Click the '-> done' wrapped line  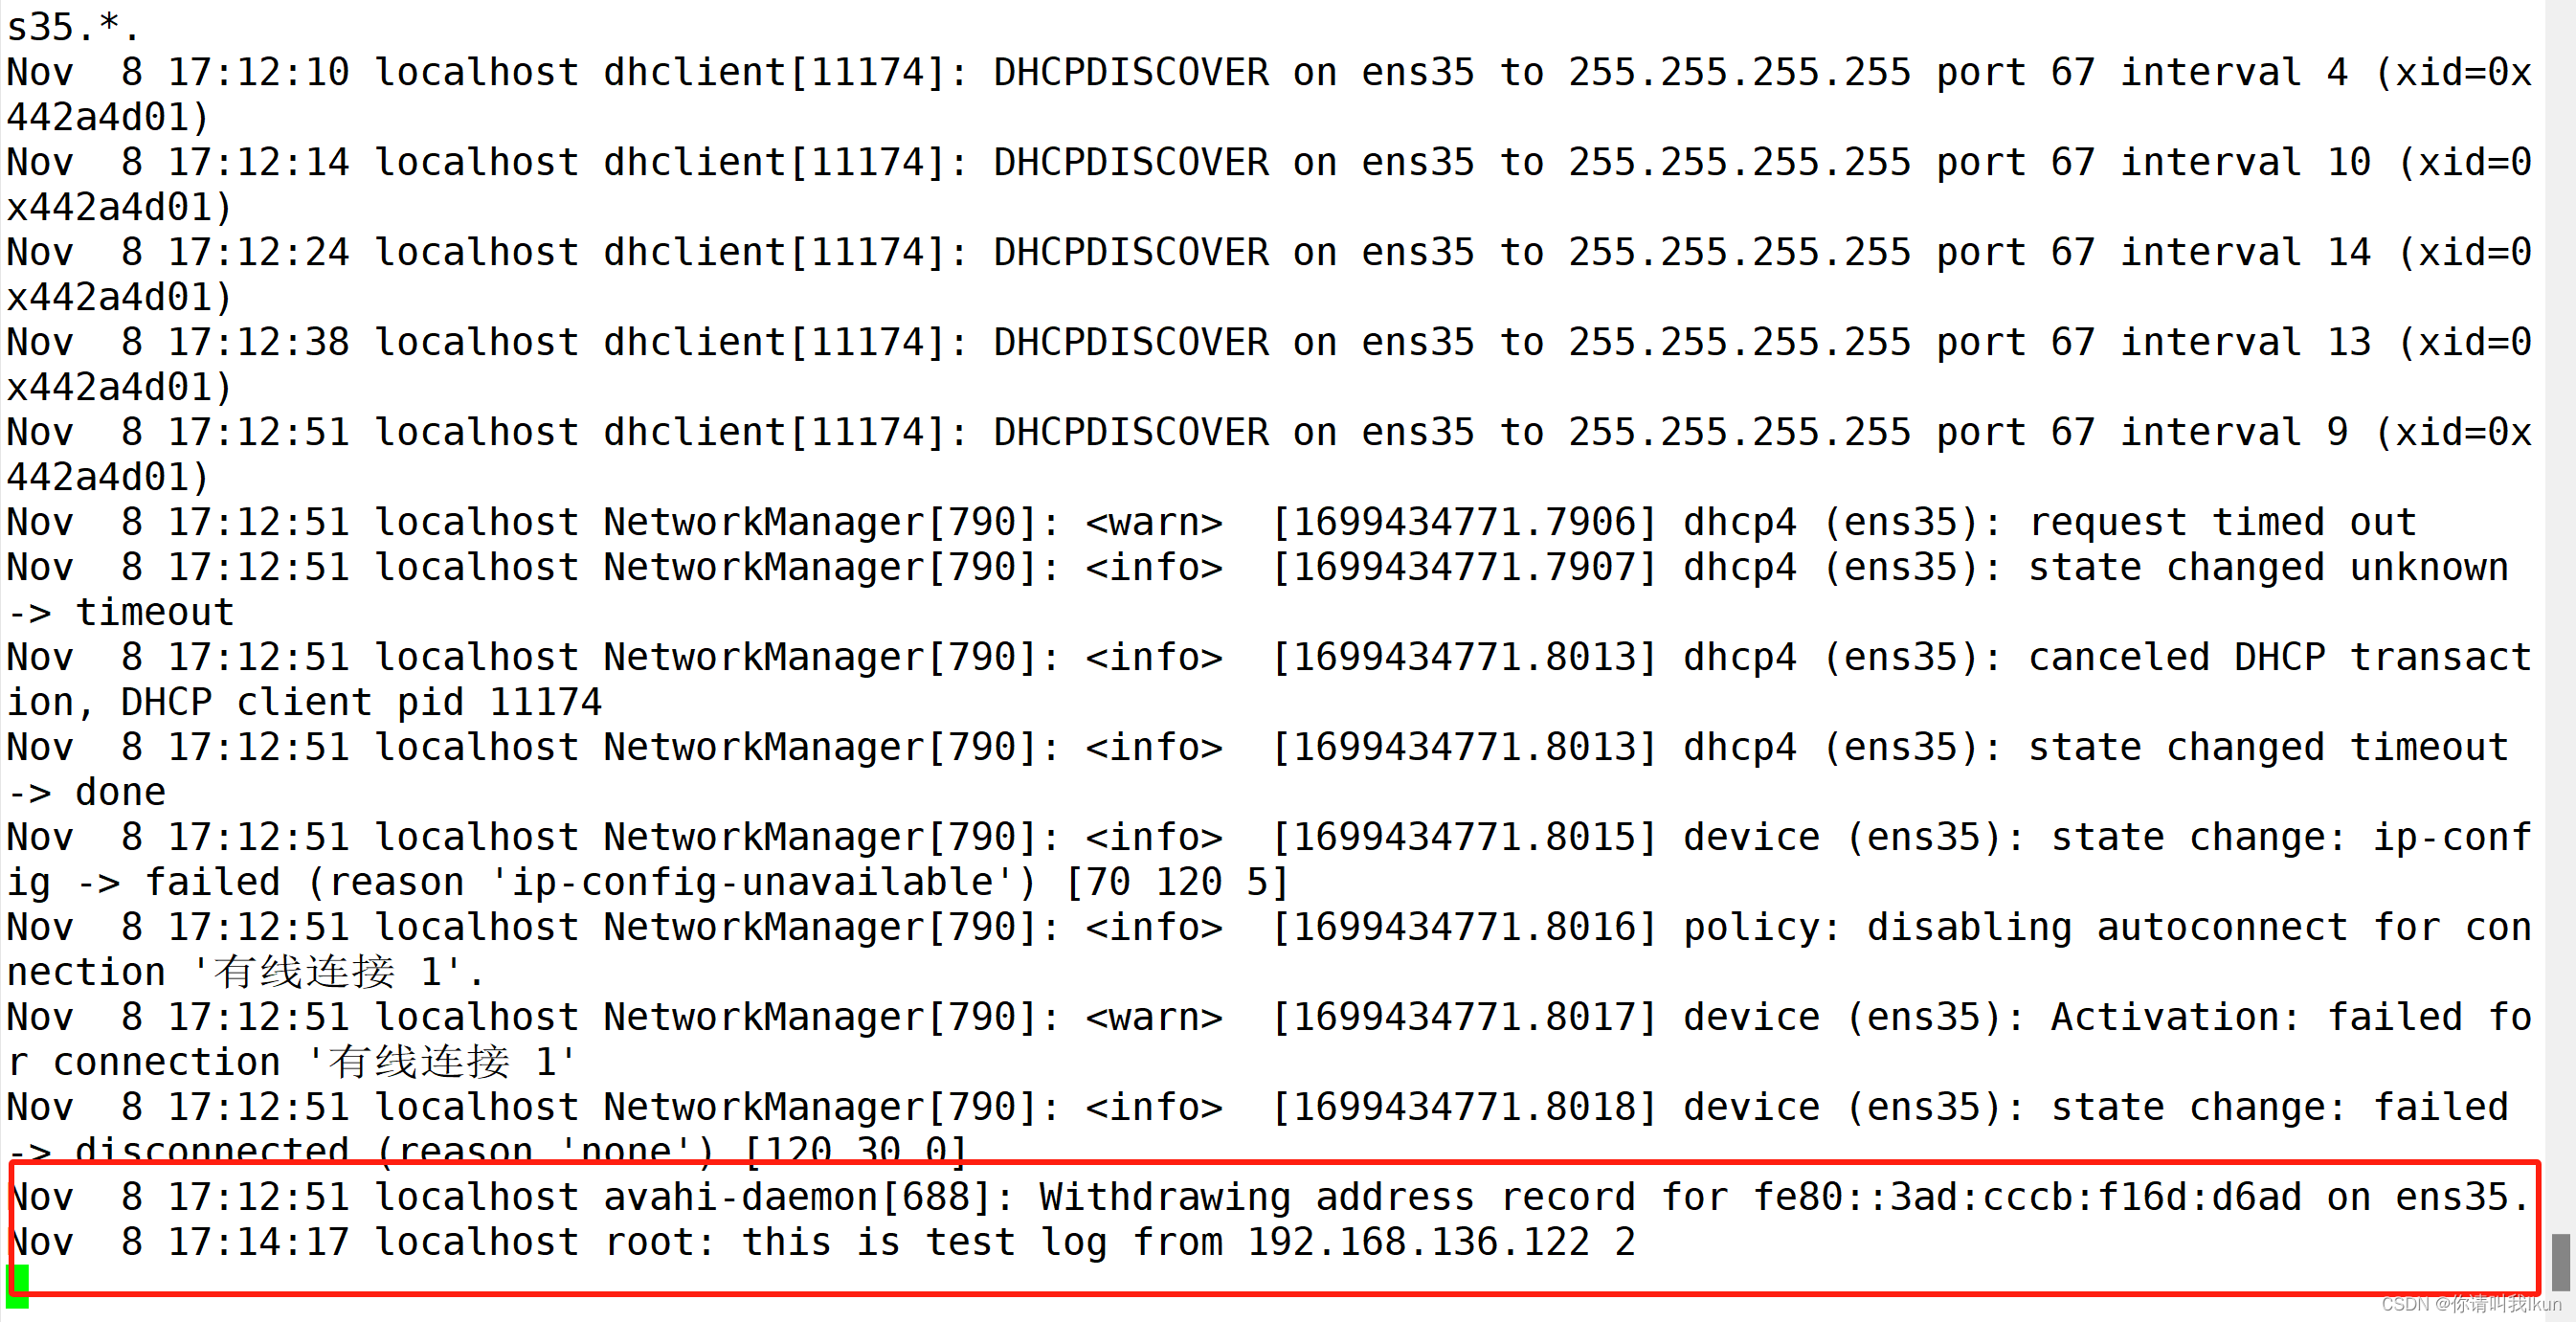point(86,792)
